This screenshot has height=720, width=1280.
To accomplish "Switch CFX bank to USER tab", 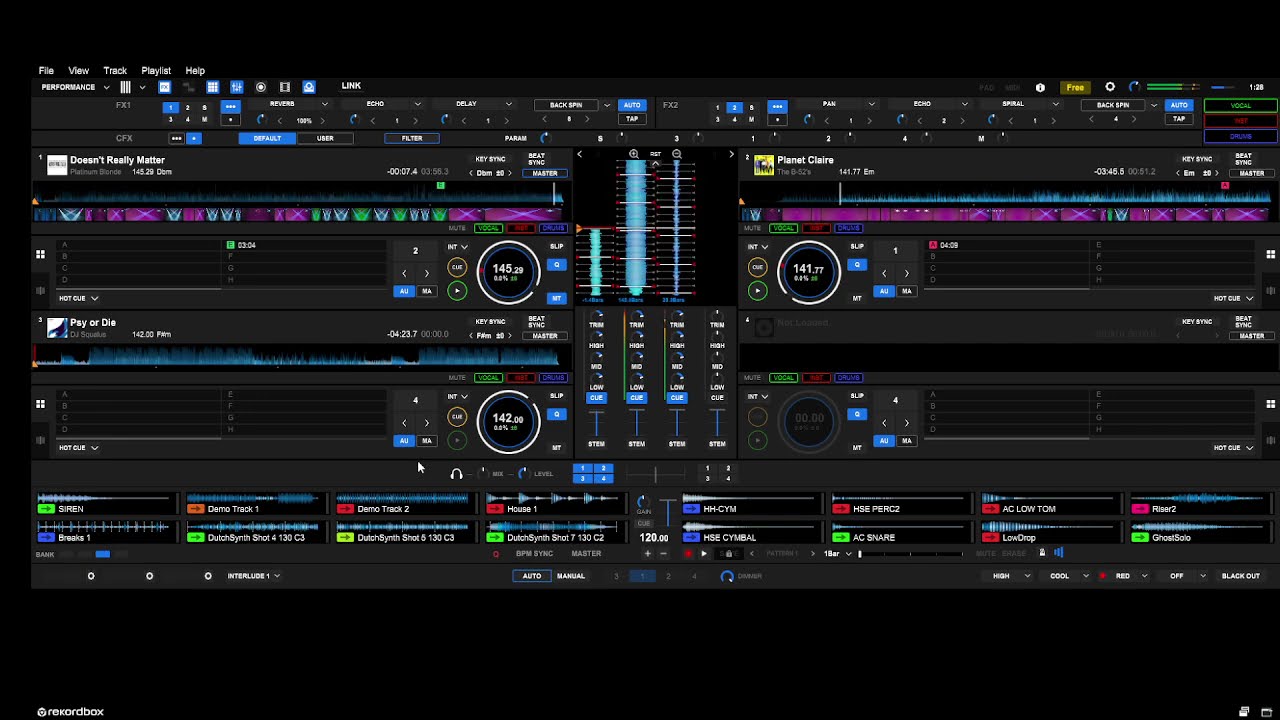I will pyautogui.click(x=325, y=138).
